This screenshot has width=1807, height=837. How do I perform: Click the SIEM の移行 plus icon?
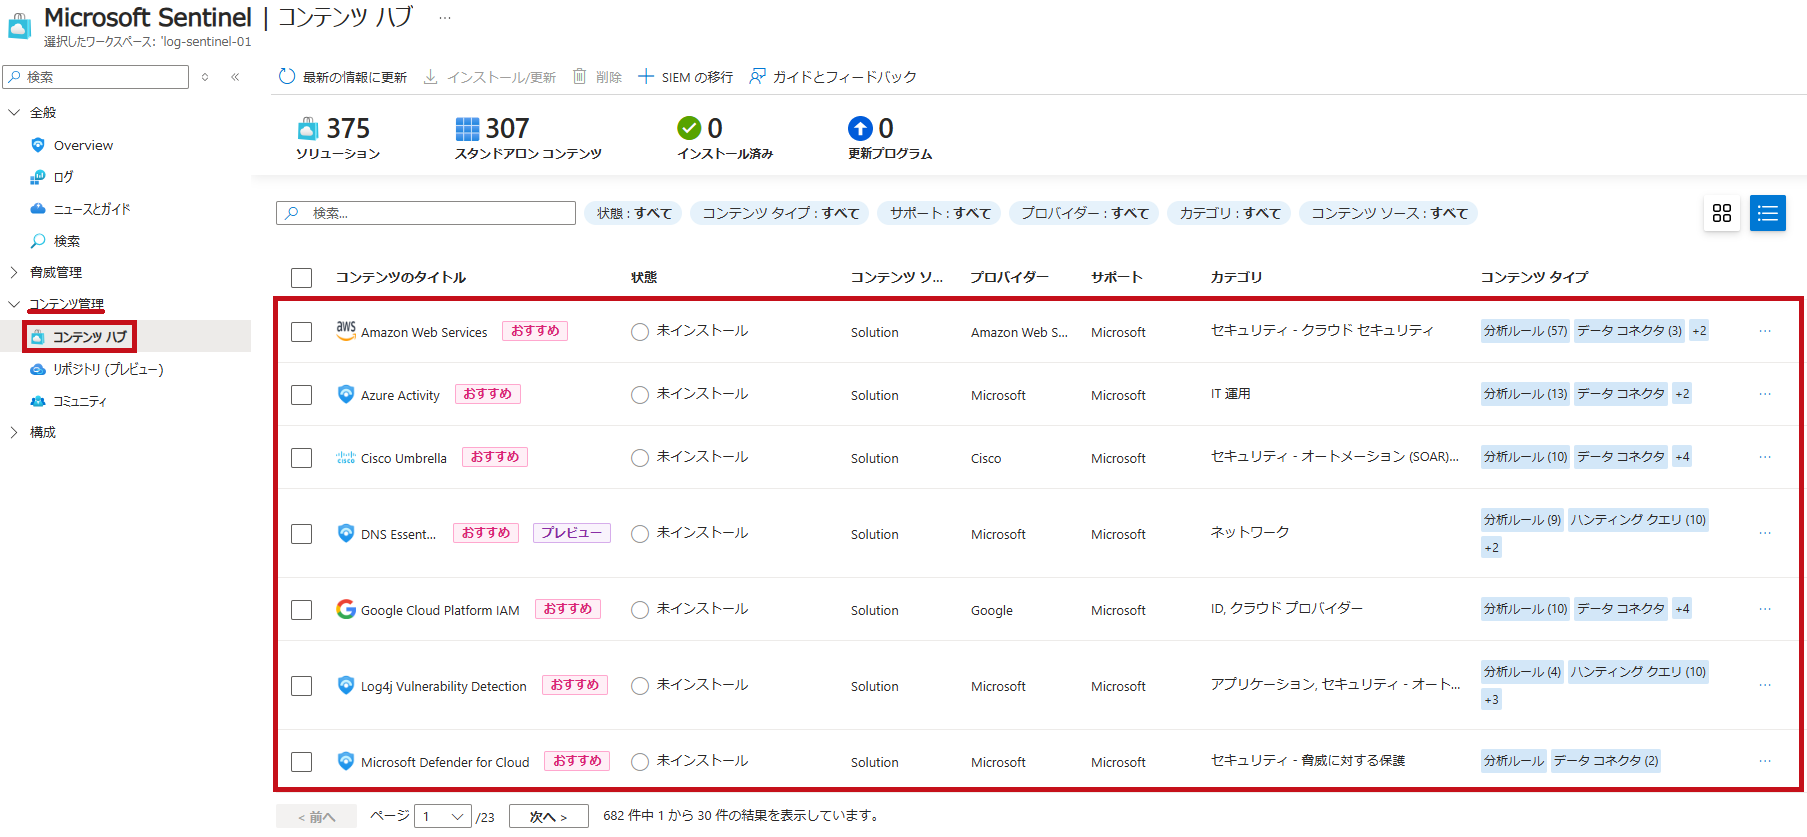(x=646, y=76)
